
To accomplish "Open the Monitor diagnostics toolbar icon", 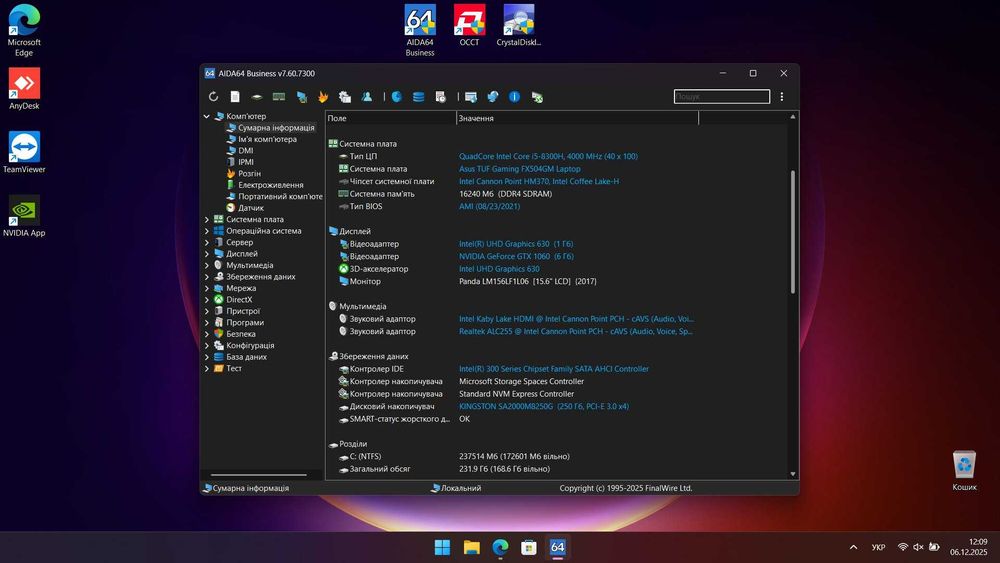I will tap(302, 97).
